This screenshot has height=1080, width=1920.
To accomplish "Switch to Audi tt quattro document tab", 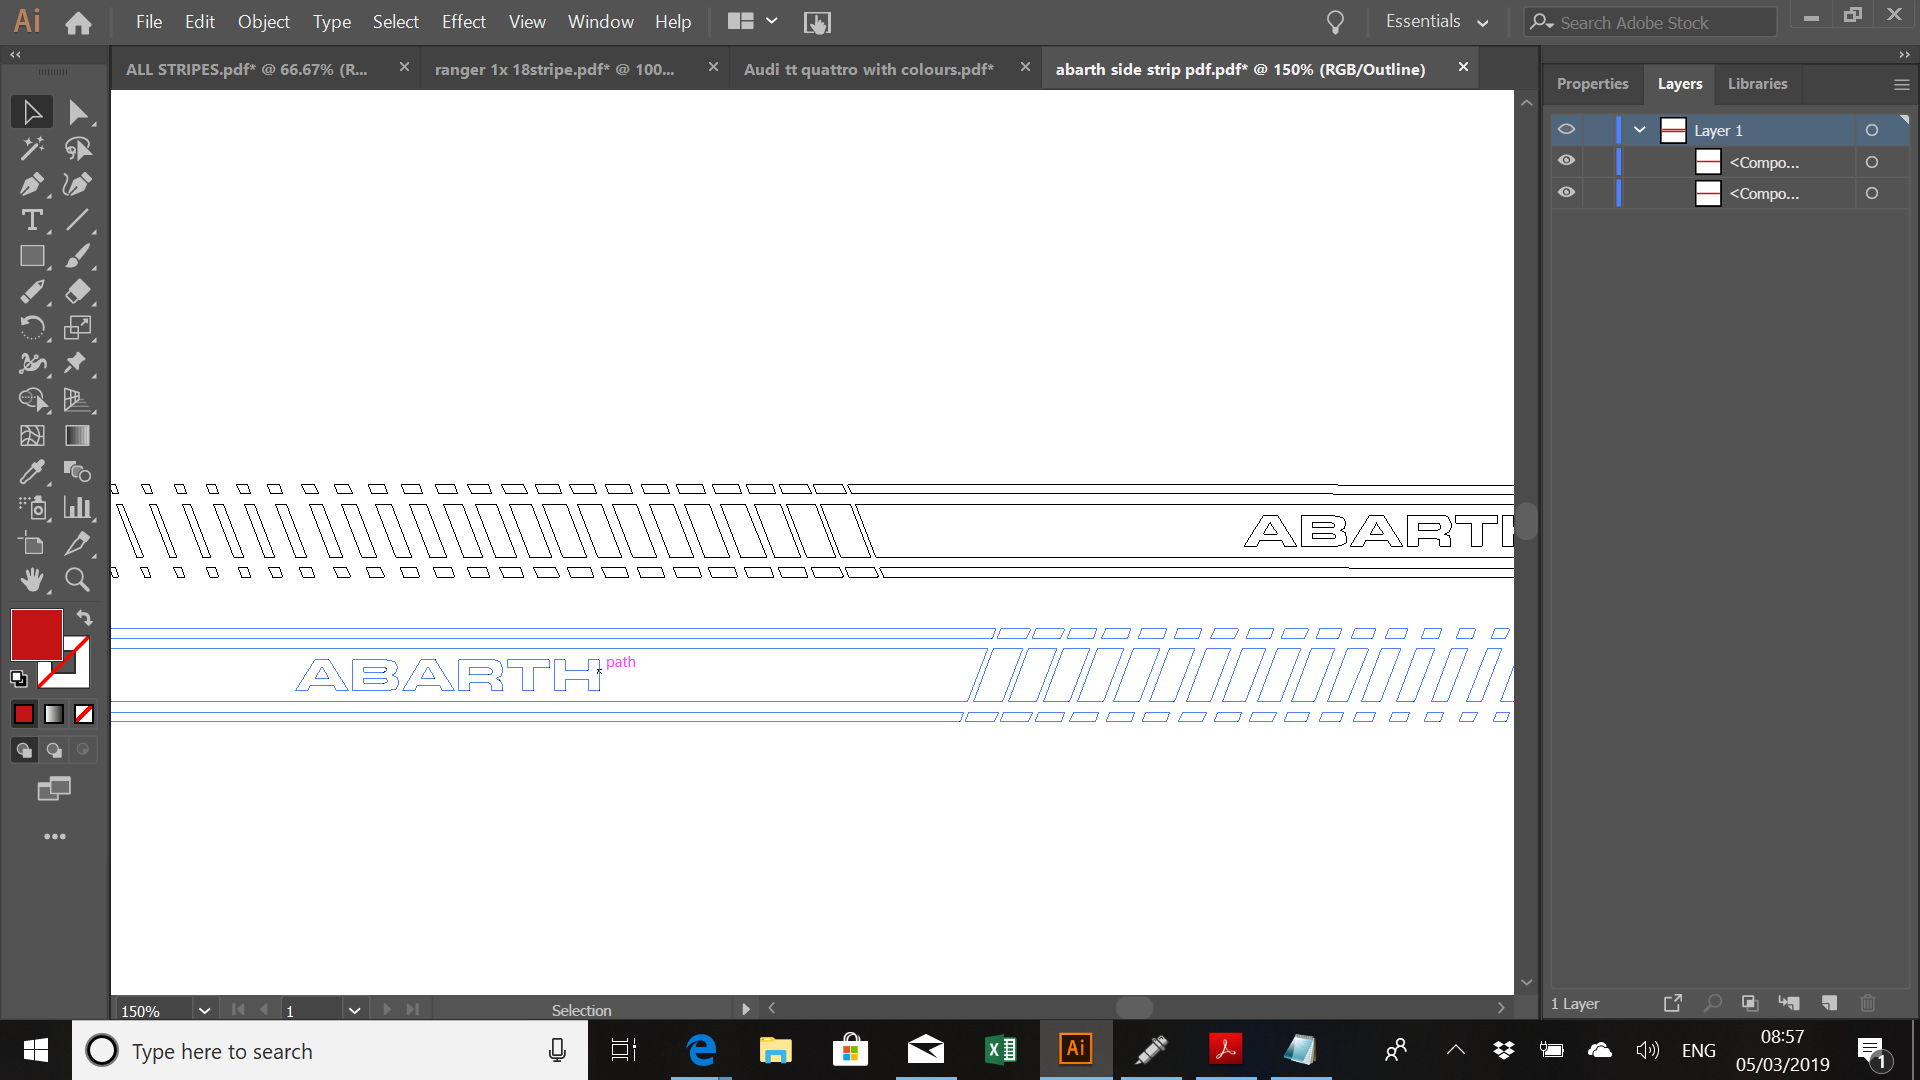I will pyautogui.click(x=868, y=69).
